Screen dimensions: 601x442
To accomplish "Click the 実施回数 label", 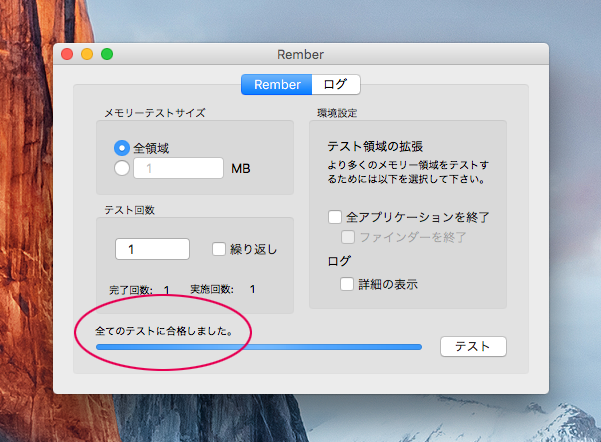I will tap(212, 289).
